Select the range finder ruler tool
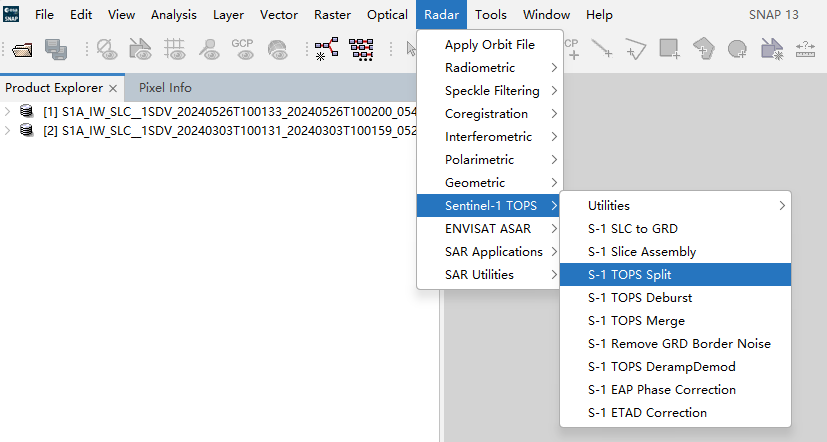This screenshot has width=827, height=442. 805,50
